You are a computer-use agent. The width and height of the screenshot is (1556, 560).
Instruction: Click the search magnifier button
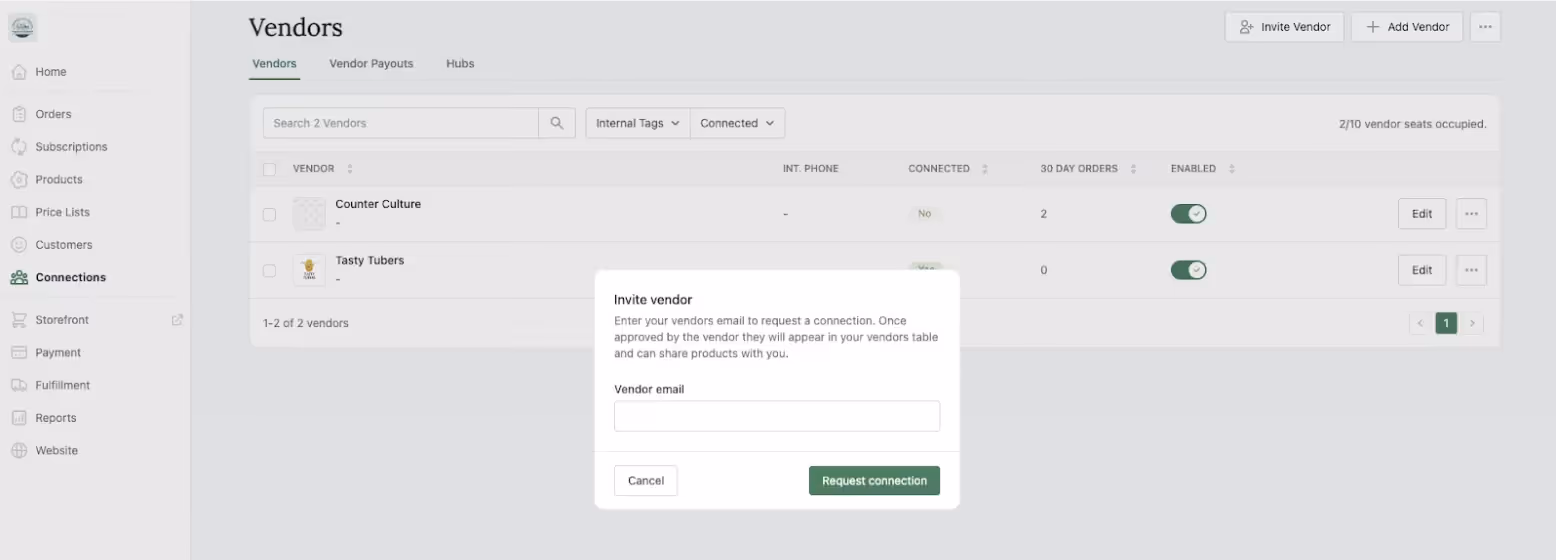pos(557,123)
